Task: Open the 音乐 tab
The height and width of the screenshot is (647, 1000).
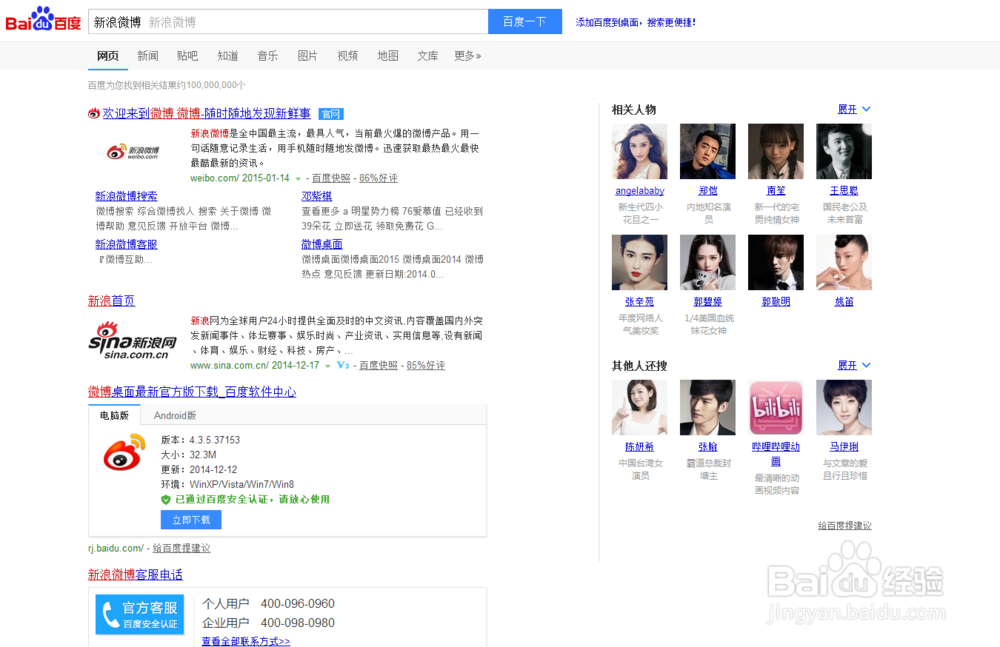Action: tap(267, 56)
